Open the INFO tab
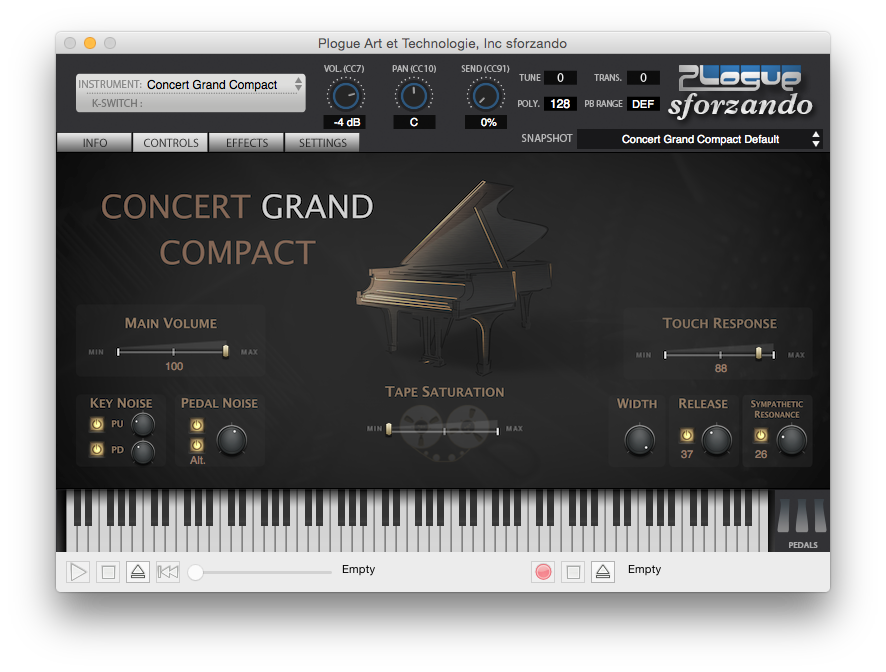Image resolution: width=886 pixels, height=672 pixels. [94, 143]
